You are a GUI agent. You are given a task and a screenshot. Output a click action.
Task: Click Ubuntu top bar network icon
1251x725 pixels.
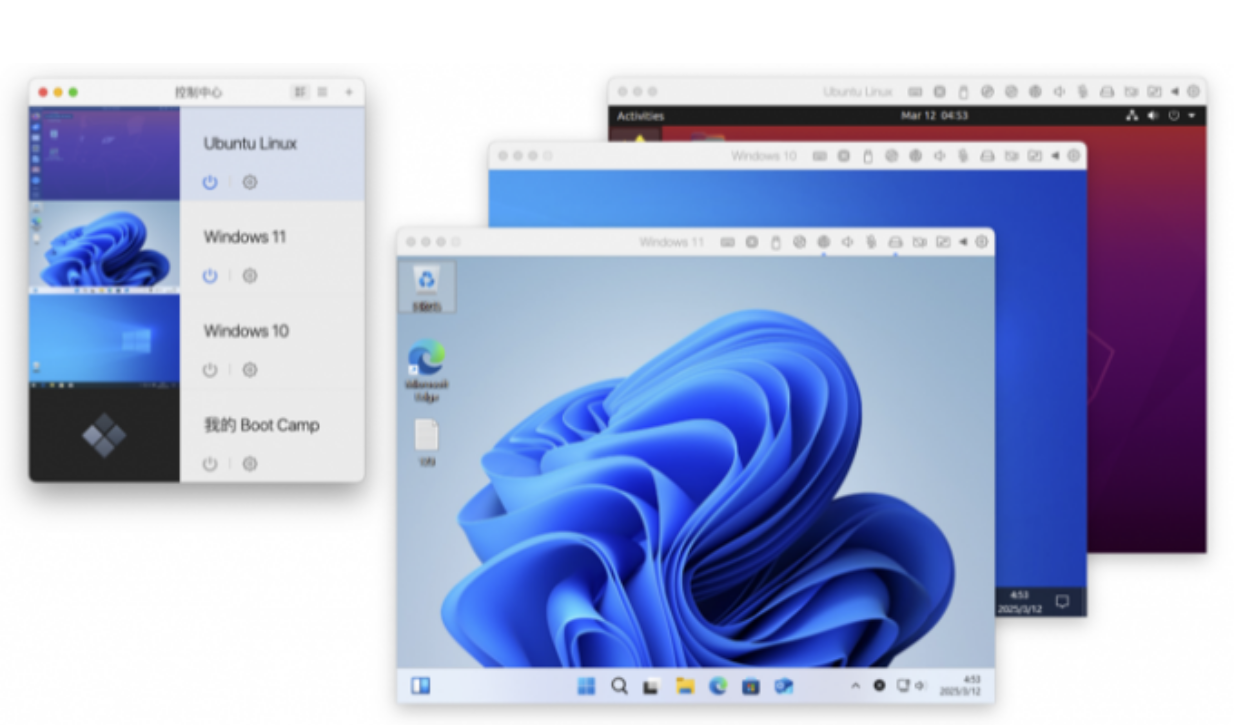(1132, 116)
